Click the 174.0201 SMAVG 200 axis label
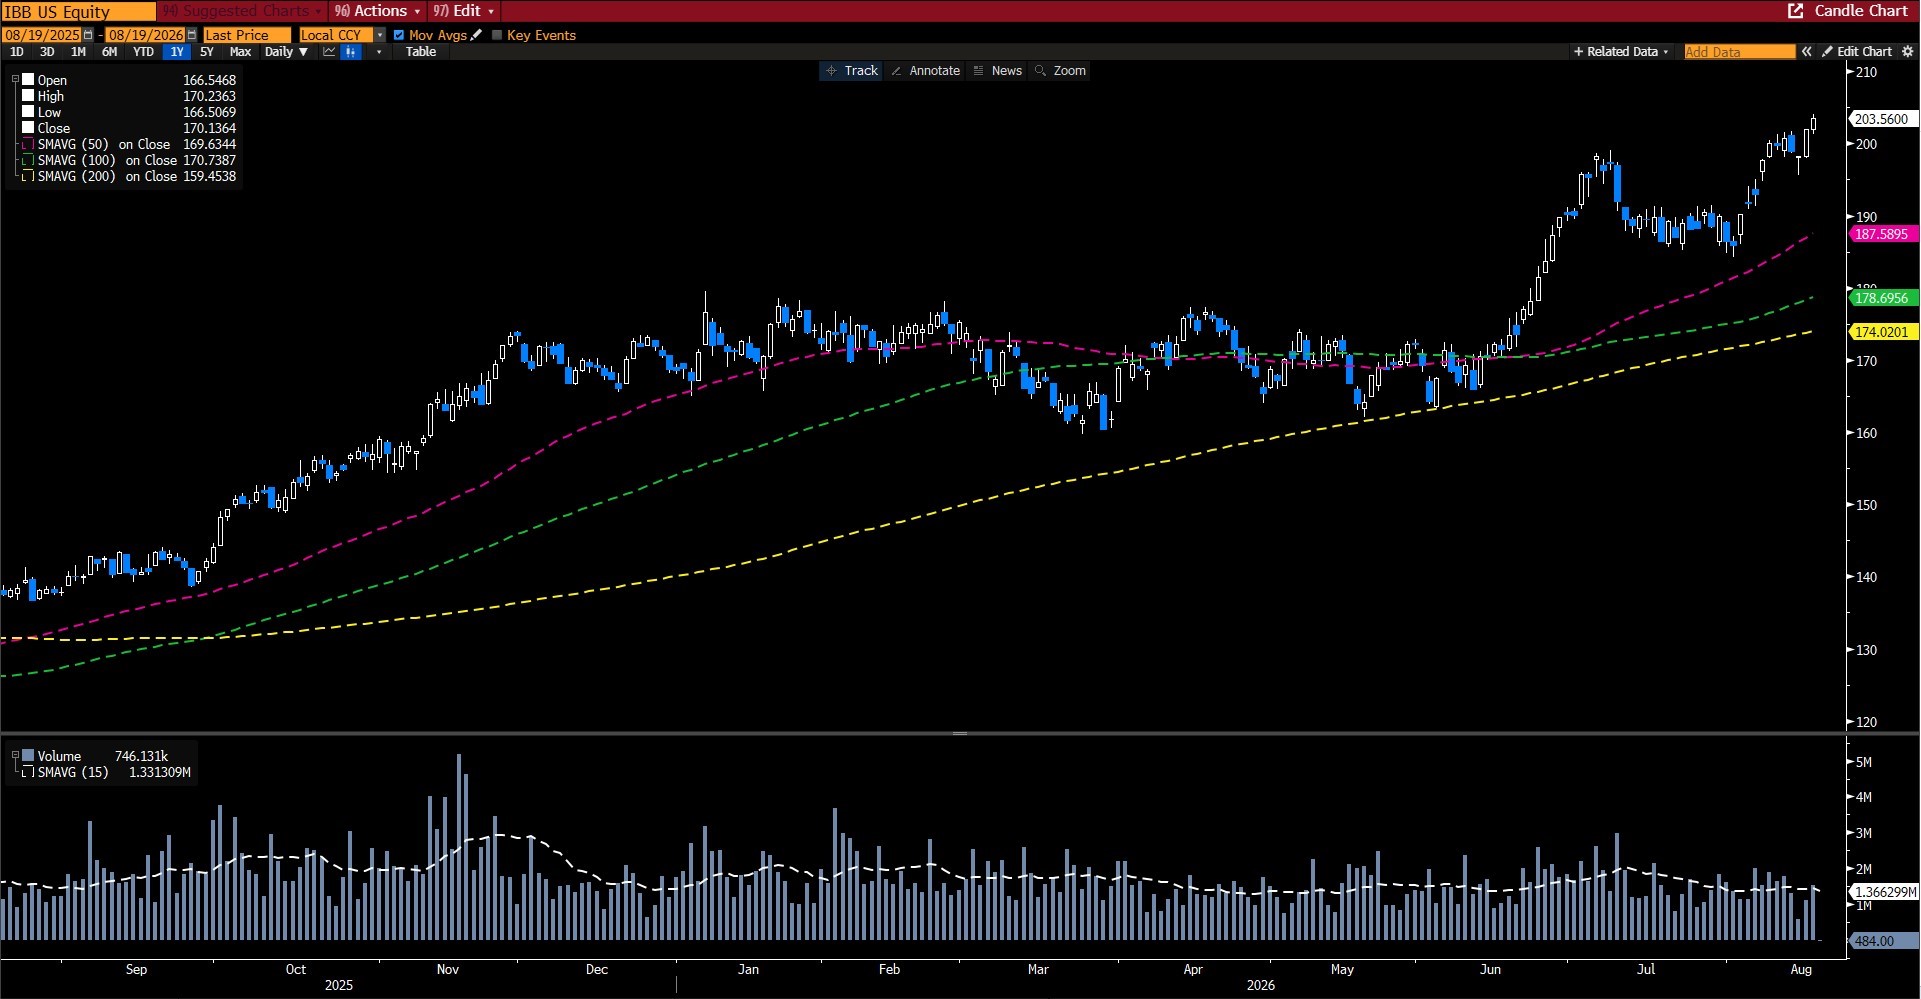The height and width of the screenshot is (999, 1921). [1882, 332]
